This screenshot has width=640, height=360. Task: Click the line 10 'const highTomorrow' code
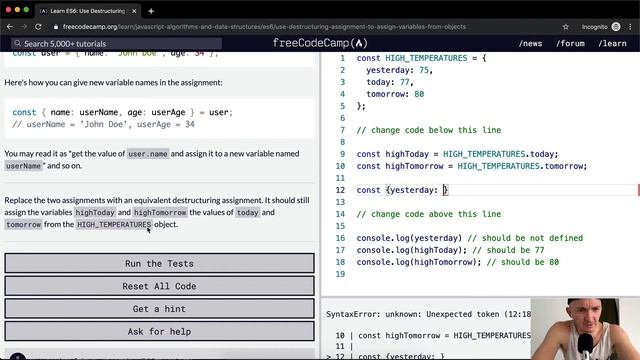(471, 166)
